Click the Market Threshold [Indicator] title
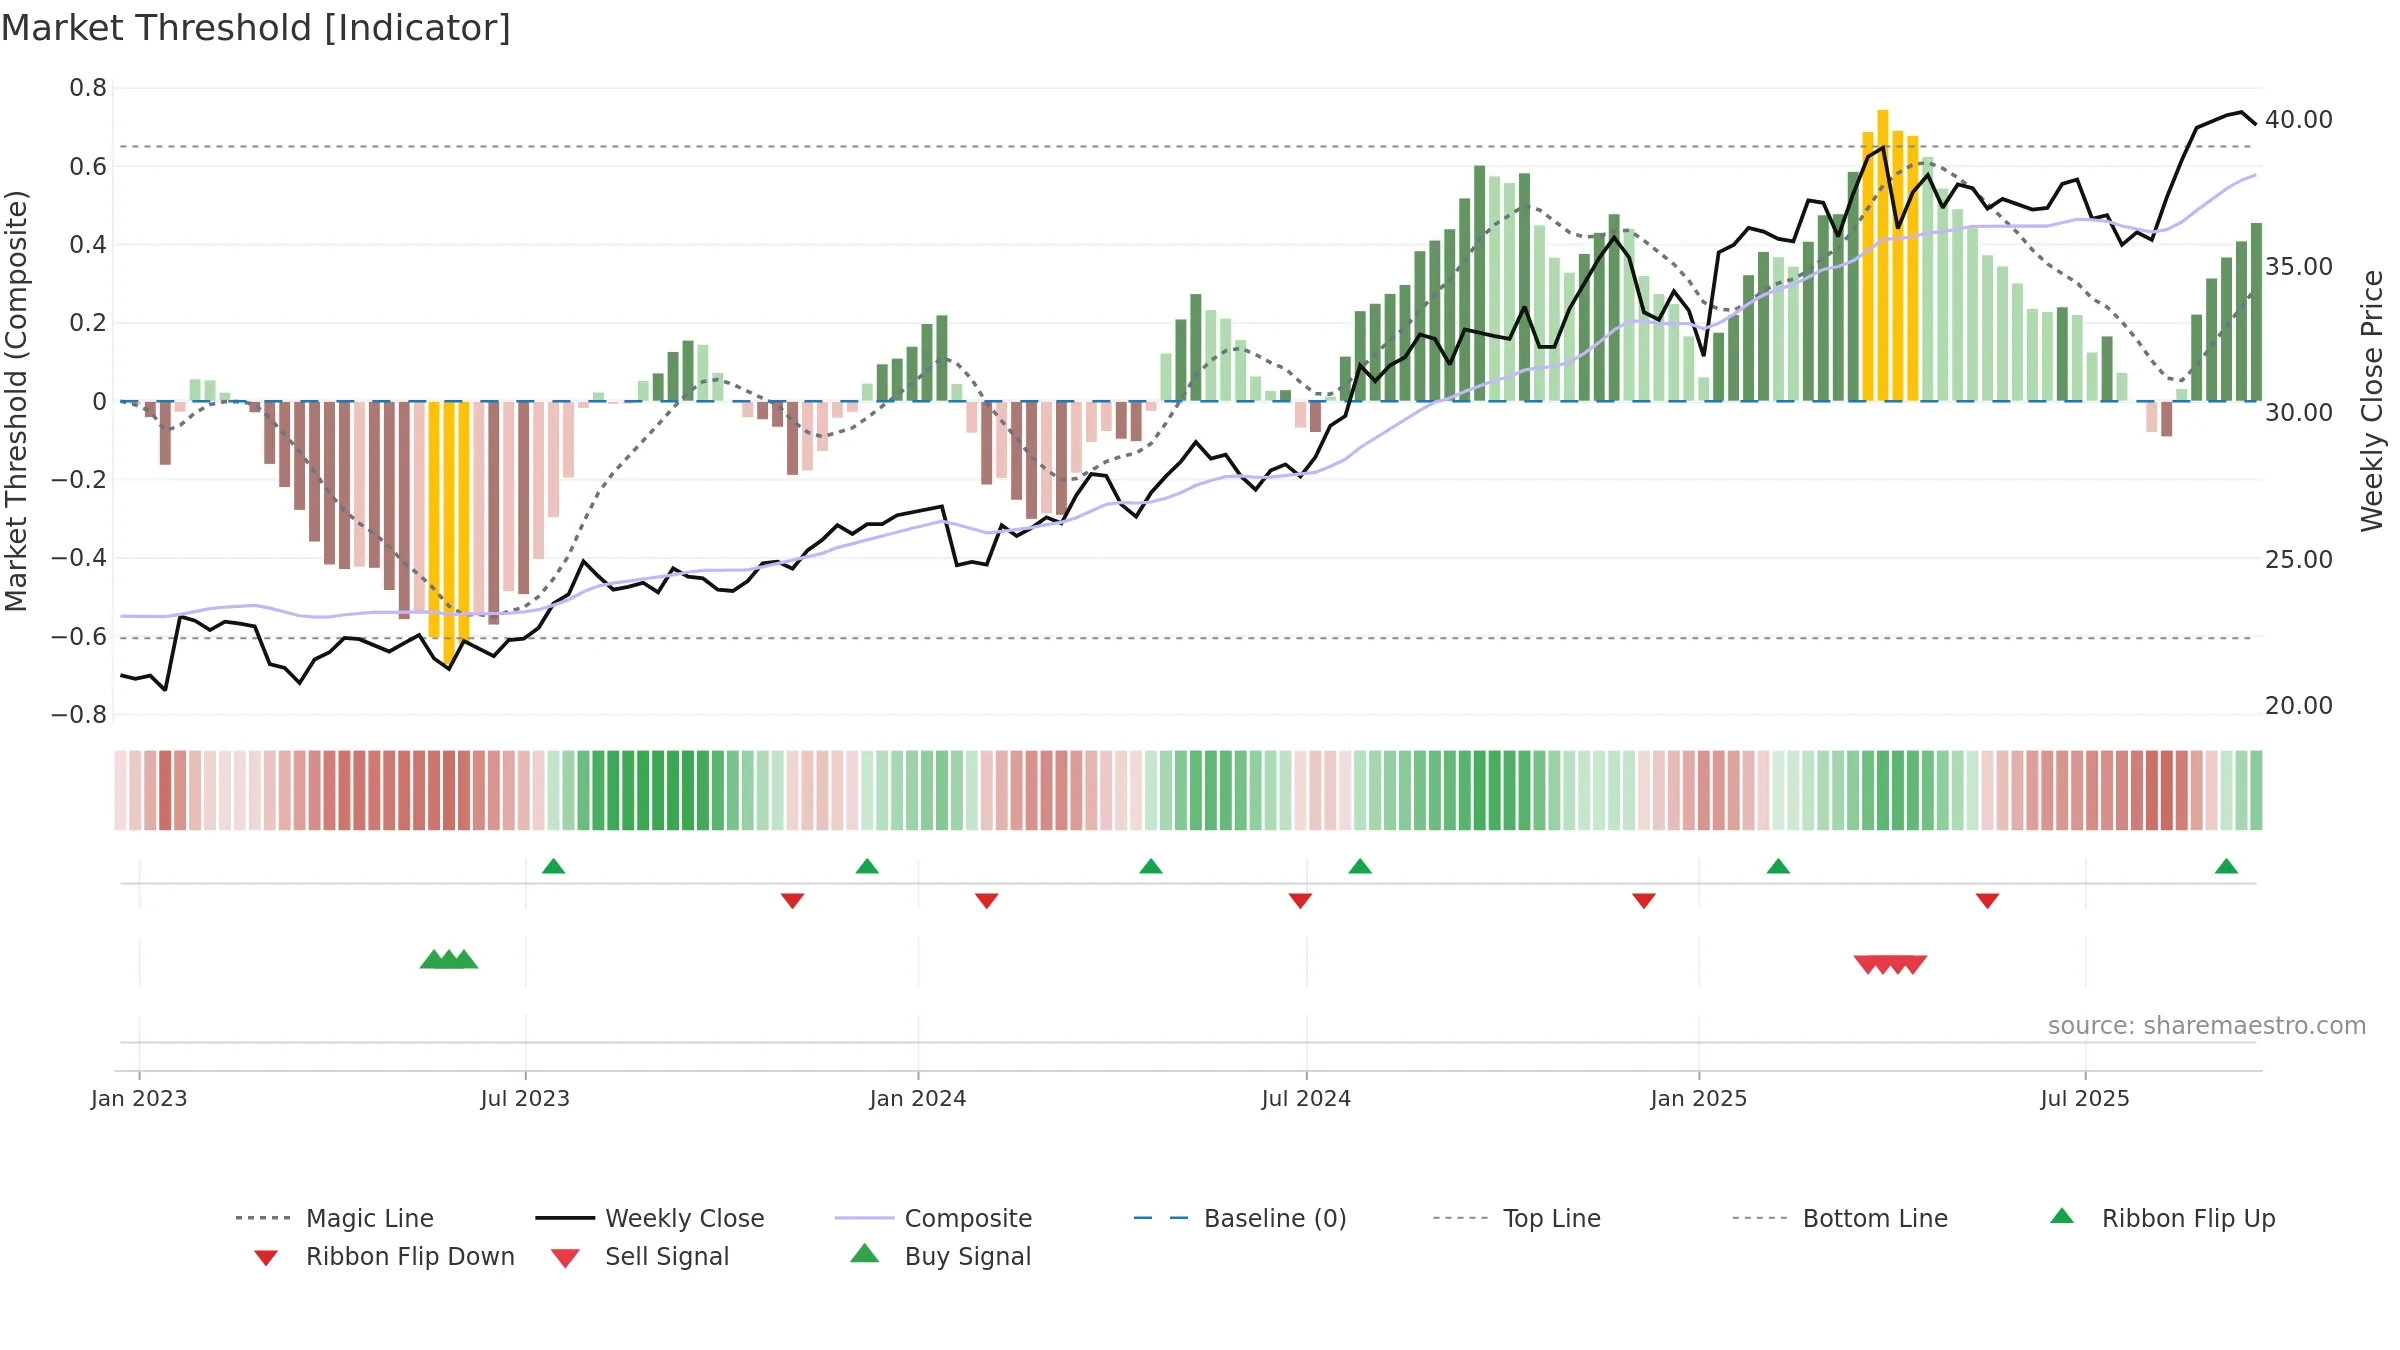Viewport: 2400px width, 1350px height. (256, 28)
